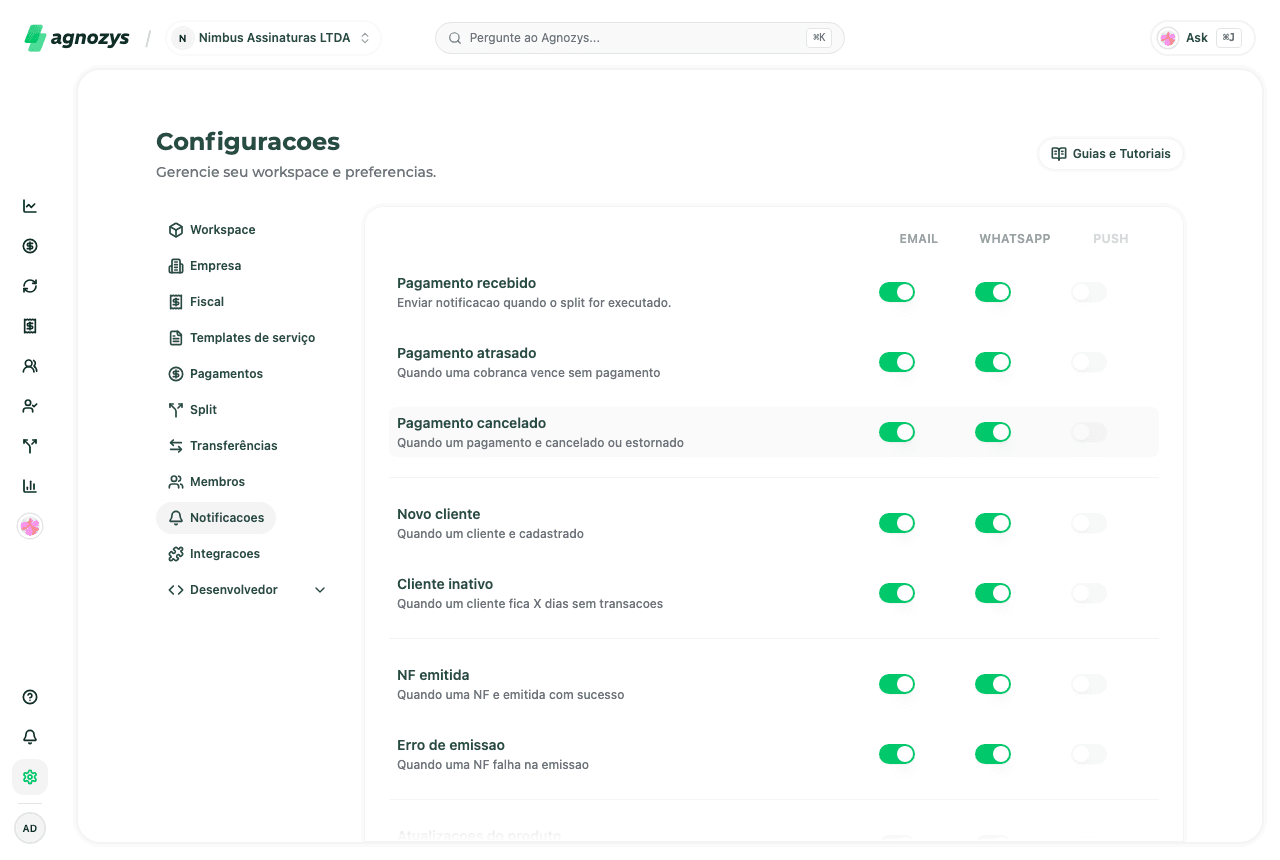
Task: Toggle Email for NF emitida
Action: pyautogui.click(x=897, y=684)
